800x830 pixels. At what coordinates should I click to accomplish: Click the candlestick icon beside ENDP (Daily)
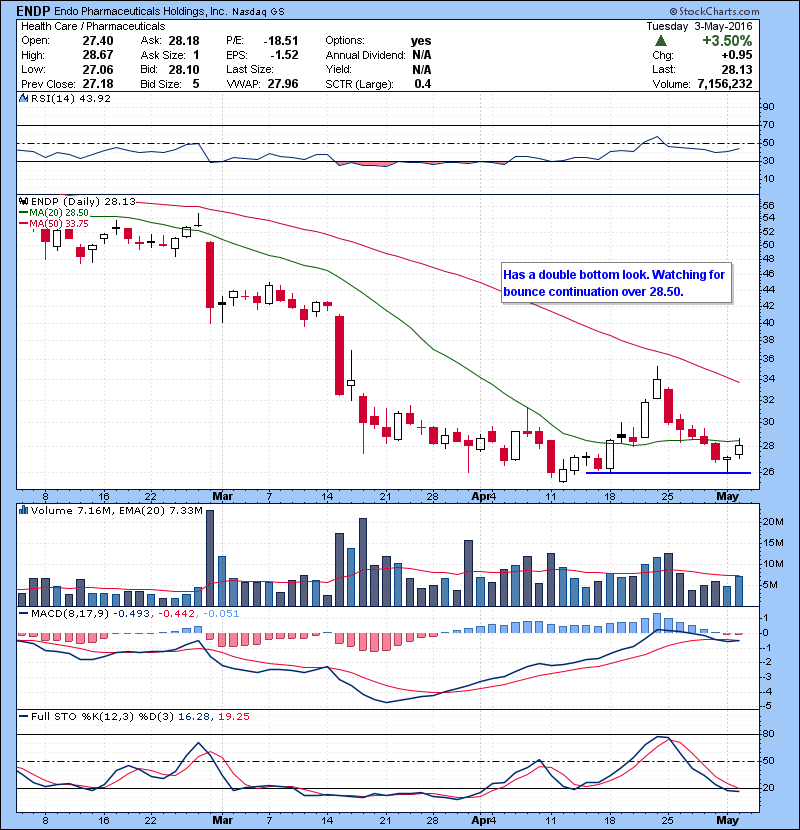(x=23, y=201)
